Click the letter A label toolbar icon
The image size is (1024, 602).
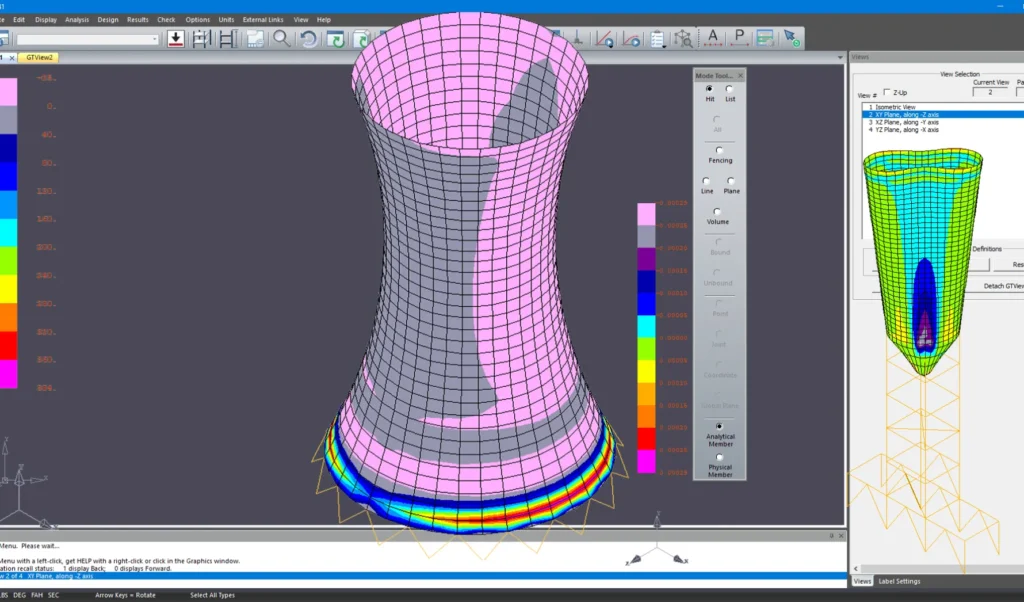[713, 39]
